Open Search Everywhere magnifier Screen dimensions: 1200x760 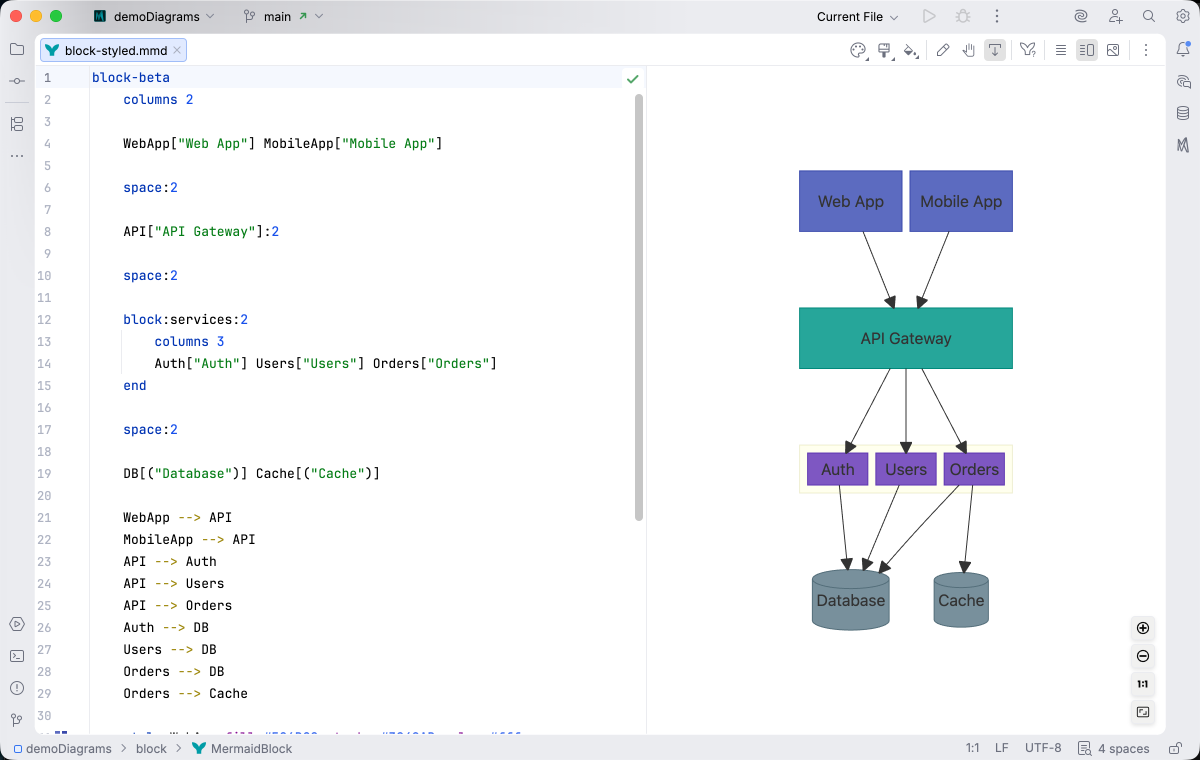(x=1149, y=16)
